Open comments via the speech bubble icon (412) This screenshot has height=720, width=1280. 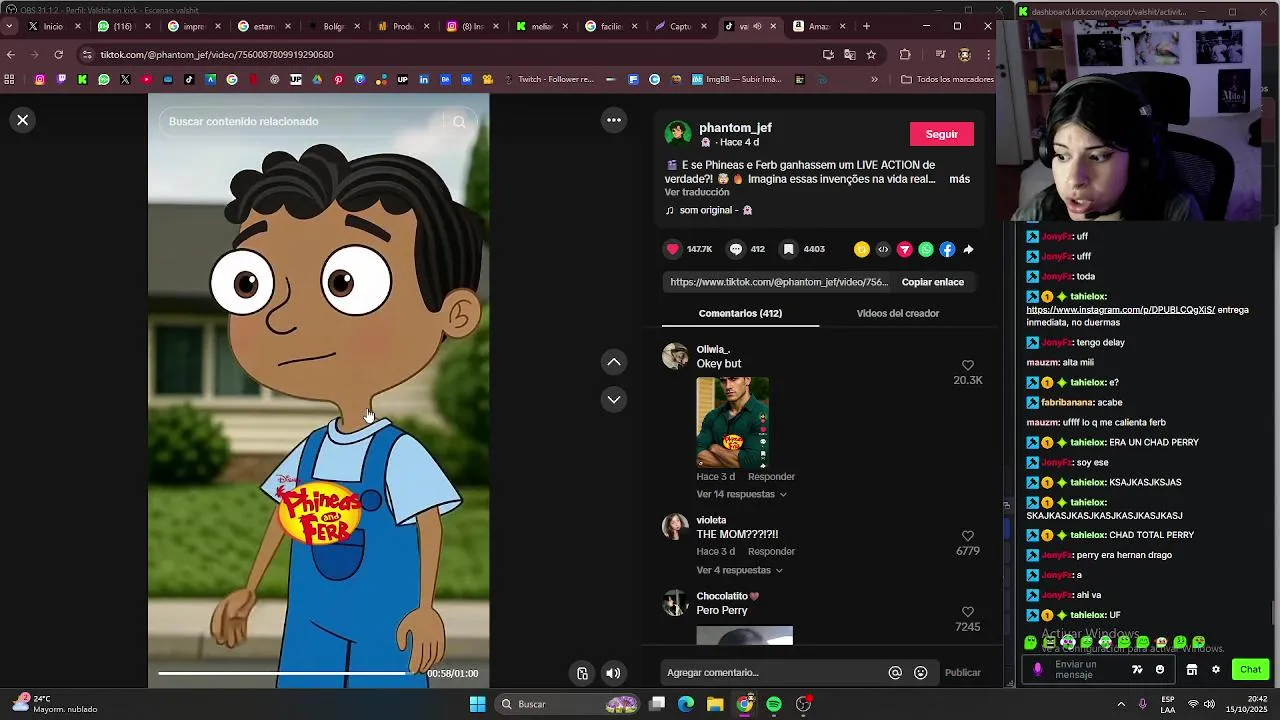pos(736,249)
